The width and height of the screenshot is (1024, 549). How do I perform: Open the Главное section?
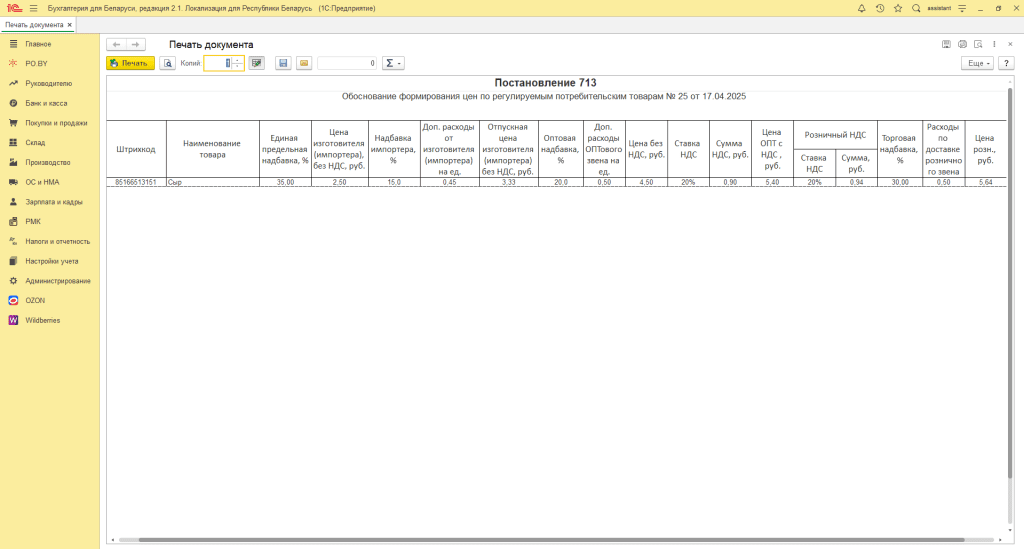tap(50, 44)
